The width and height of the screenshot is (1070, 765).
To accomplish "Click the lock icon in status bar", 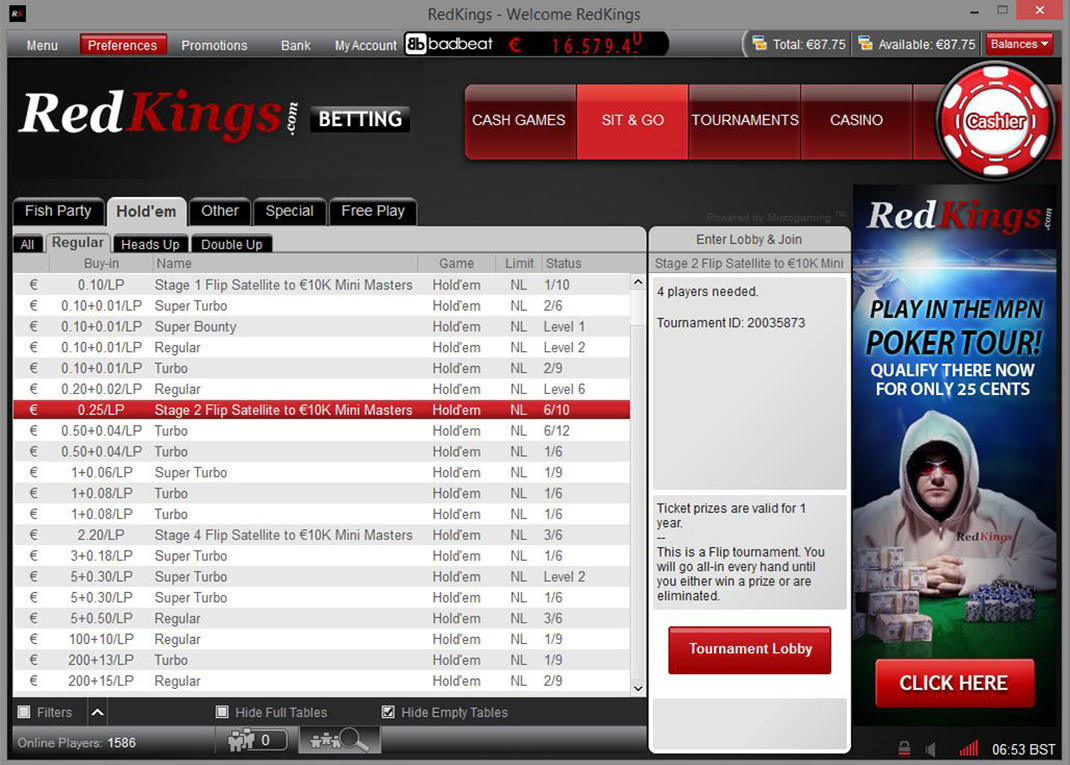I will [904, 749].
